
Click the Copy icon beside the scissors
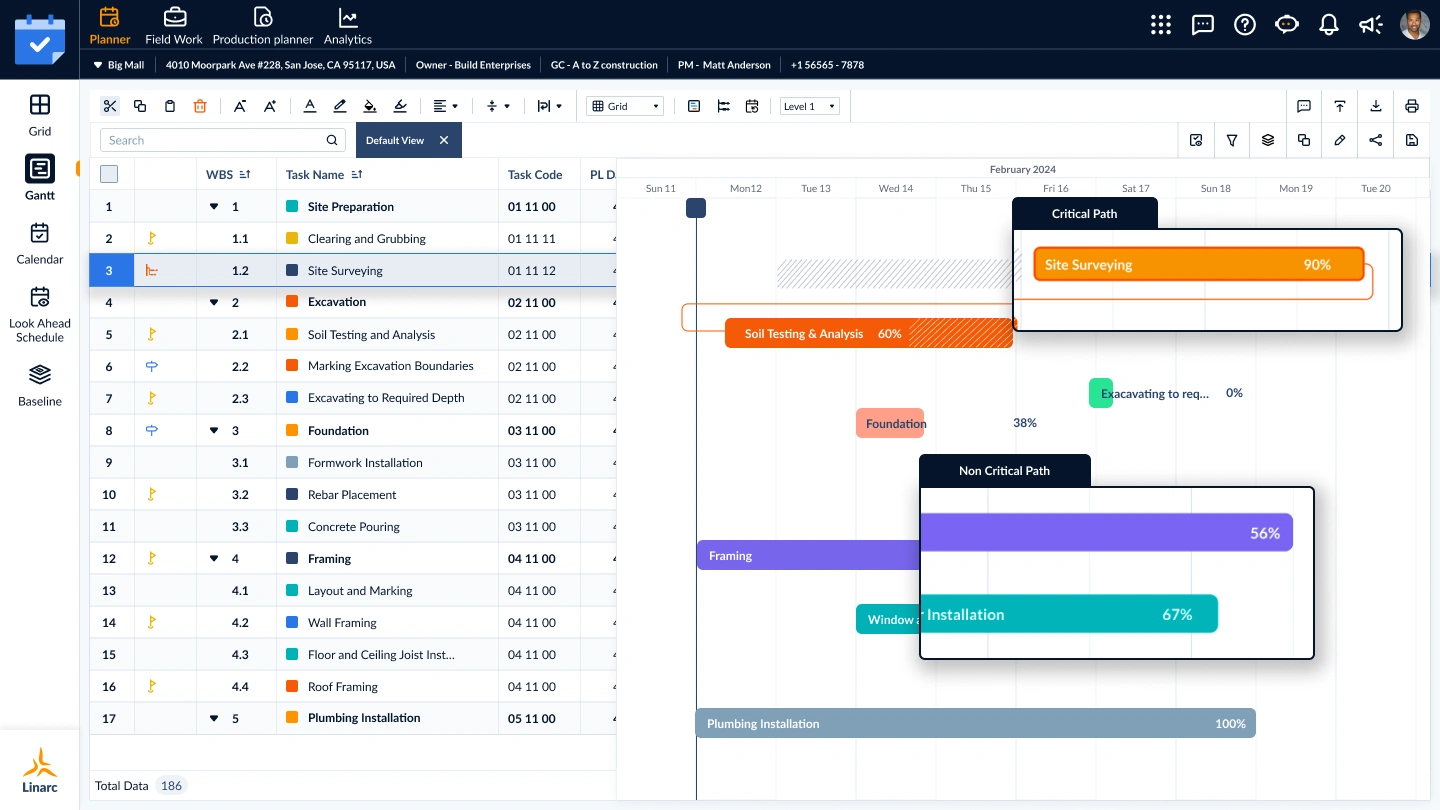140,106
